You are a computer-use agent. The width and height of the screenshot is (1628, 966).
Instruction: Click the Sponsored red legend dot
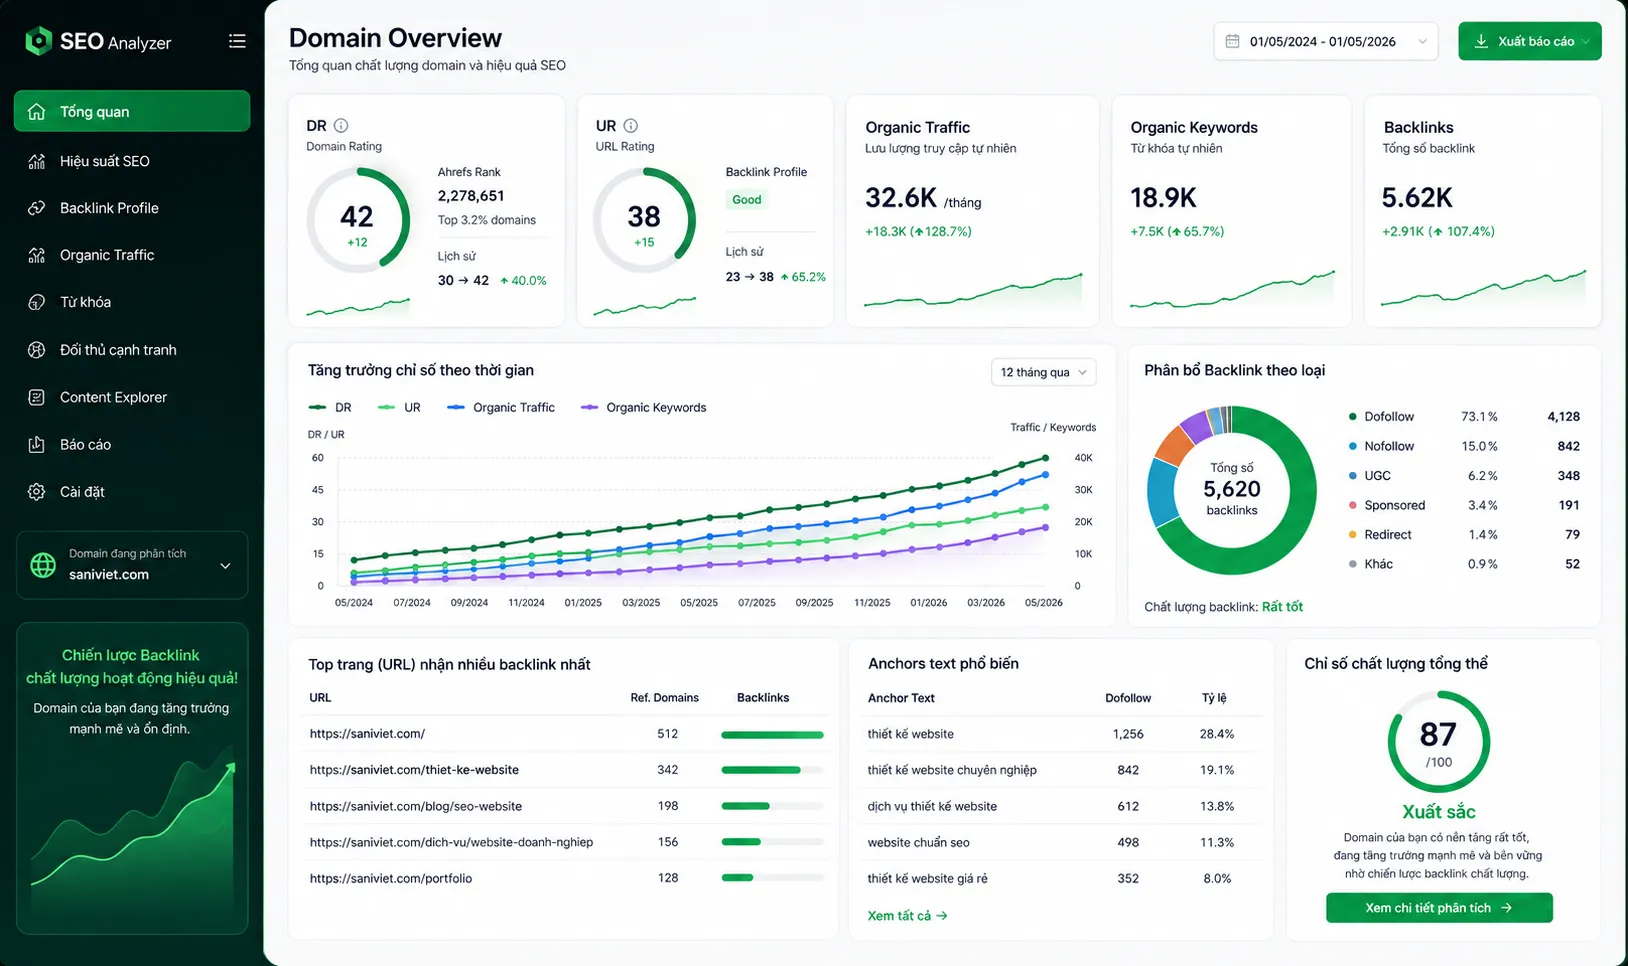[1353, 505]
